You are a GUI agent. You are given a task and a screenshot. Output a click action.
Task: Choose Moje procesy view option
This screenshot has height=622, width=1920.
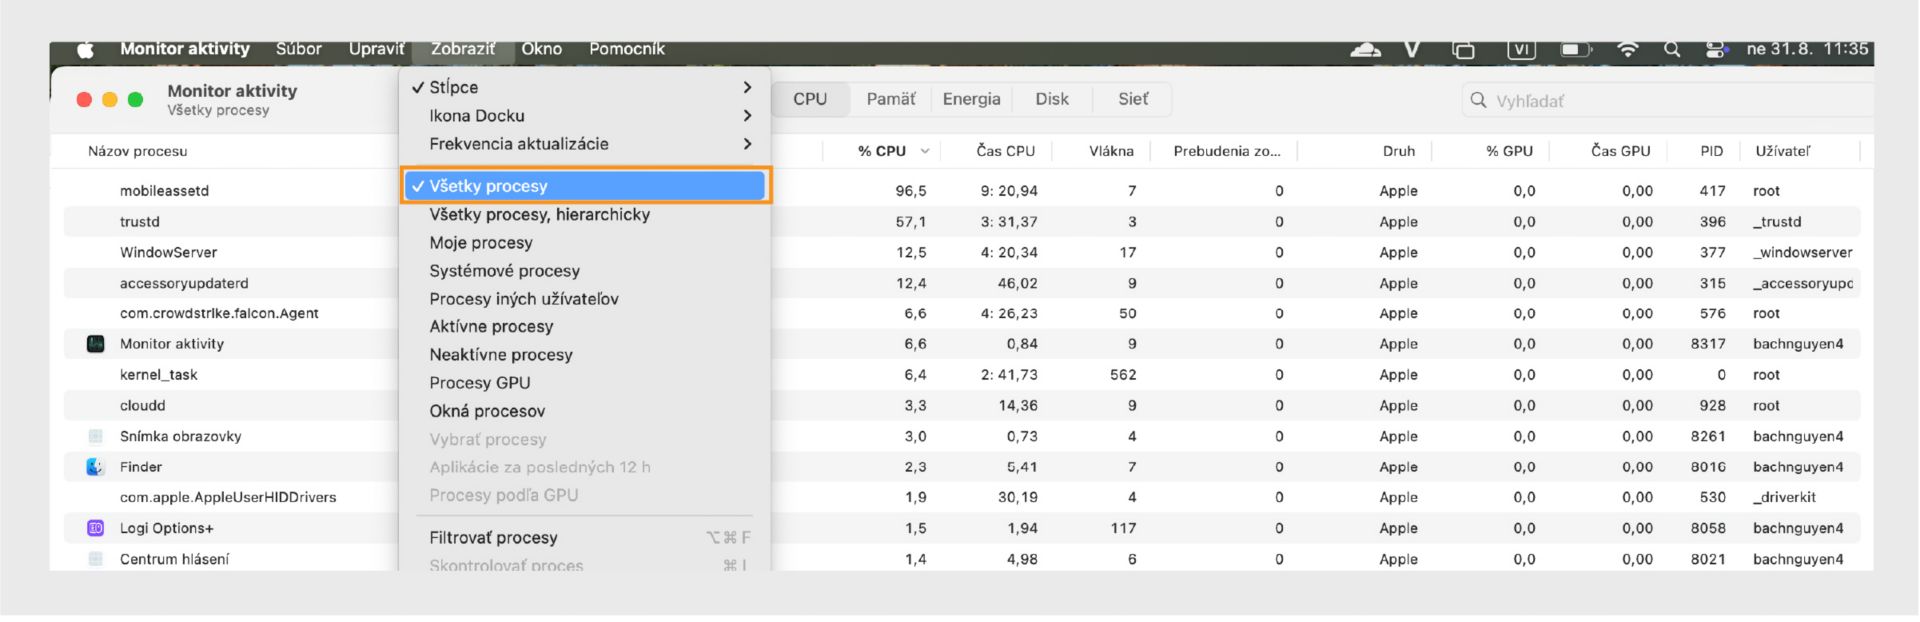click(x=481, y=243)
